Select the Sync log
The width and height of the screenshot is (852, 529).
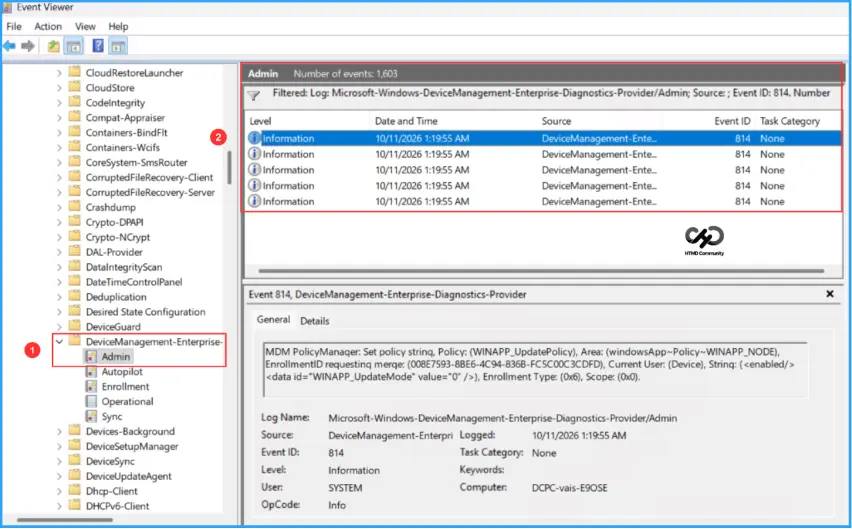tap(111, 416)
